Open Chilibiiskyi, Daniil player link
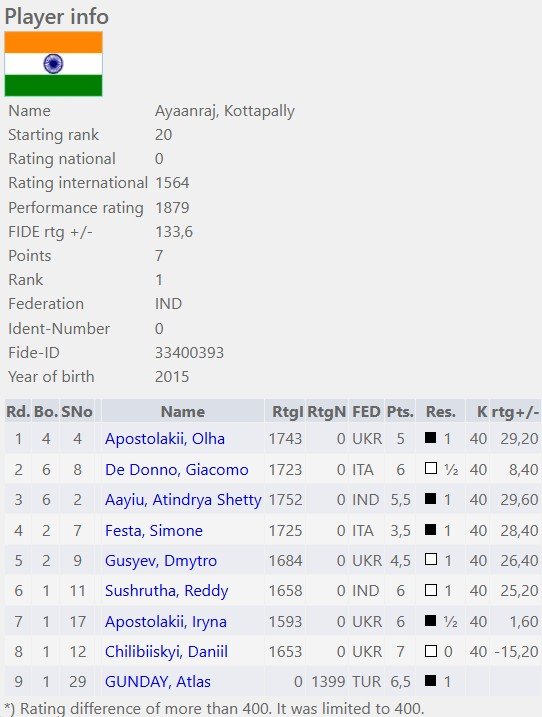The image size is (542, 717). pos(166,652)
